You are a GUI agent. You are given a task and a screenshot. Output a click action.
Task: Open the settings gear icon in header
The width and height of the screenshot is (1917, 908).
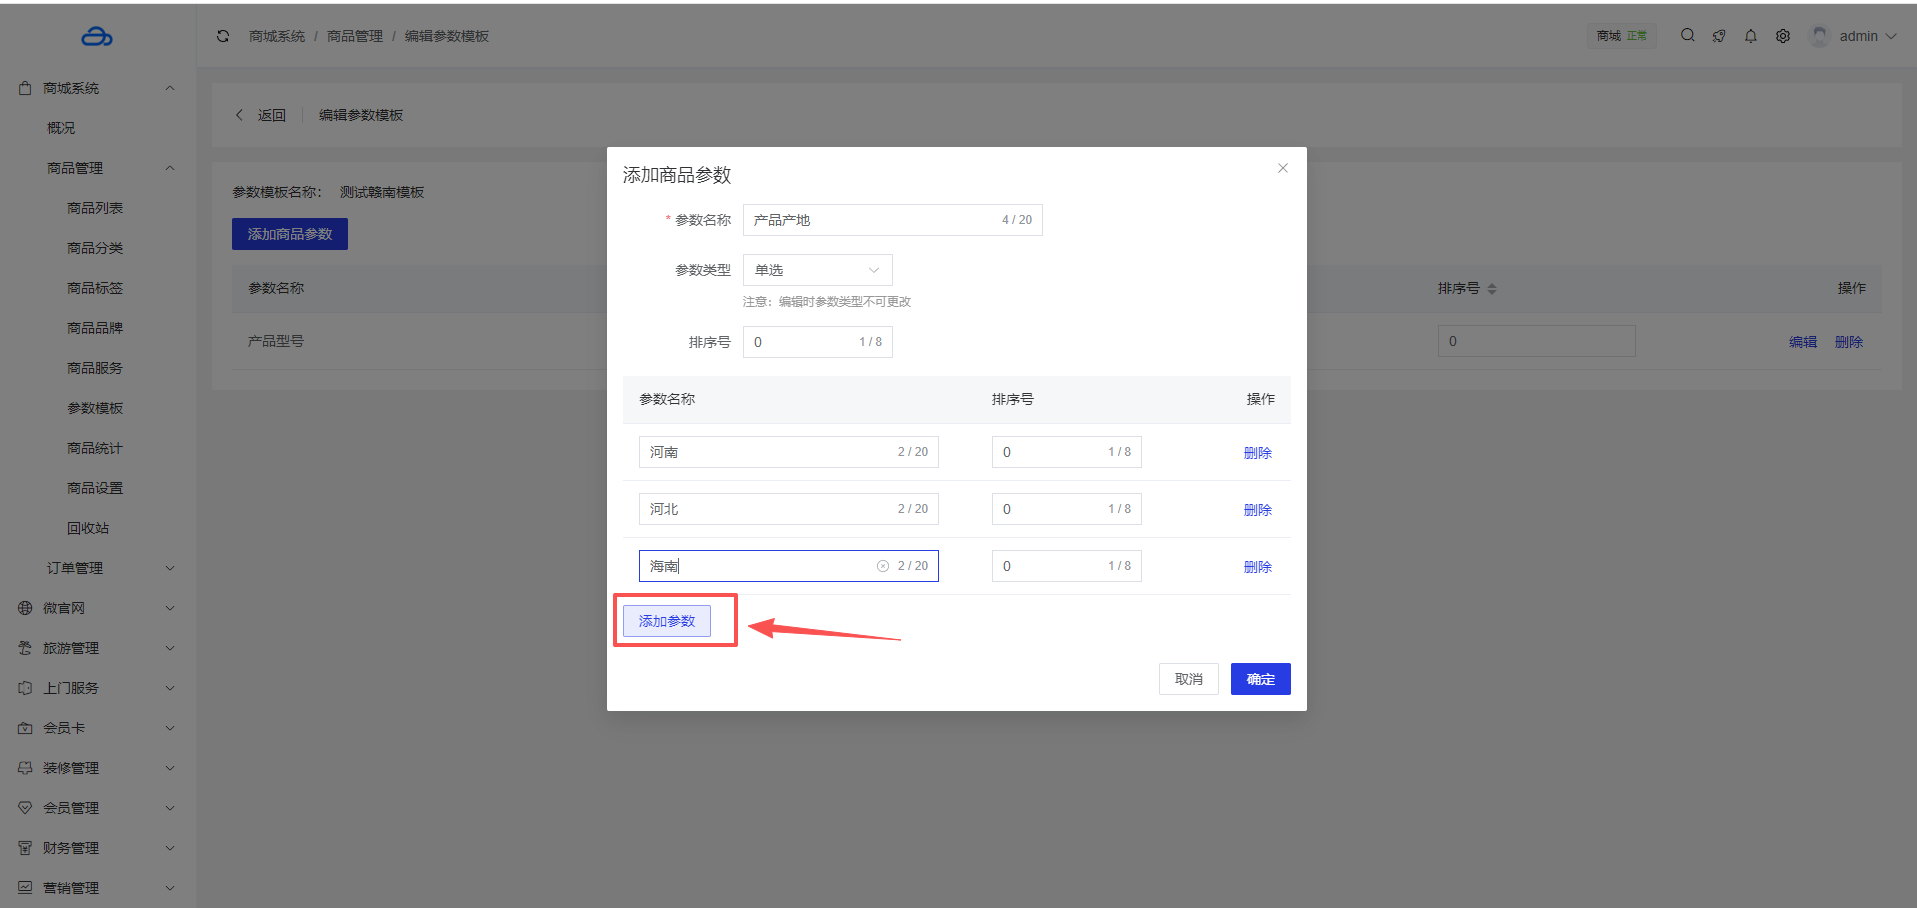(x=1783, y=36)
